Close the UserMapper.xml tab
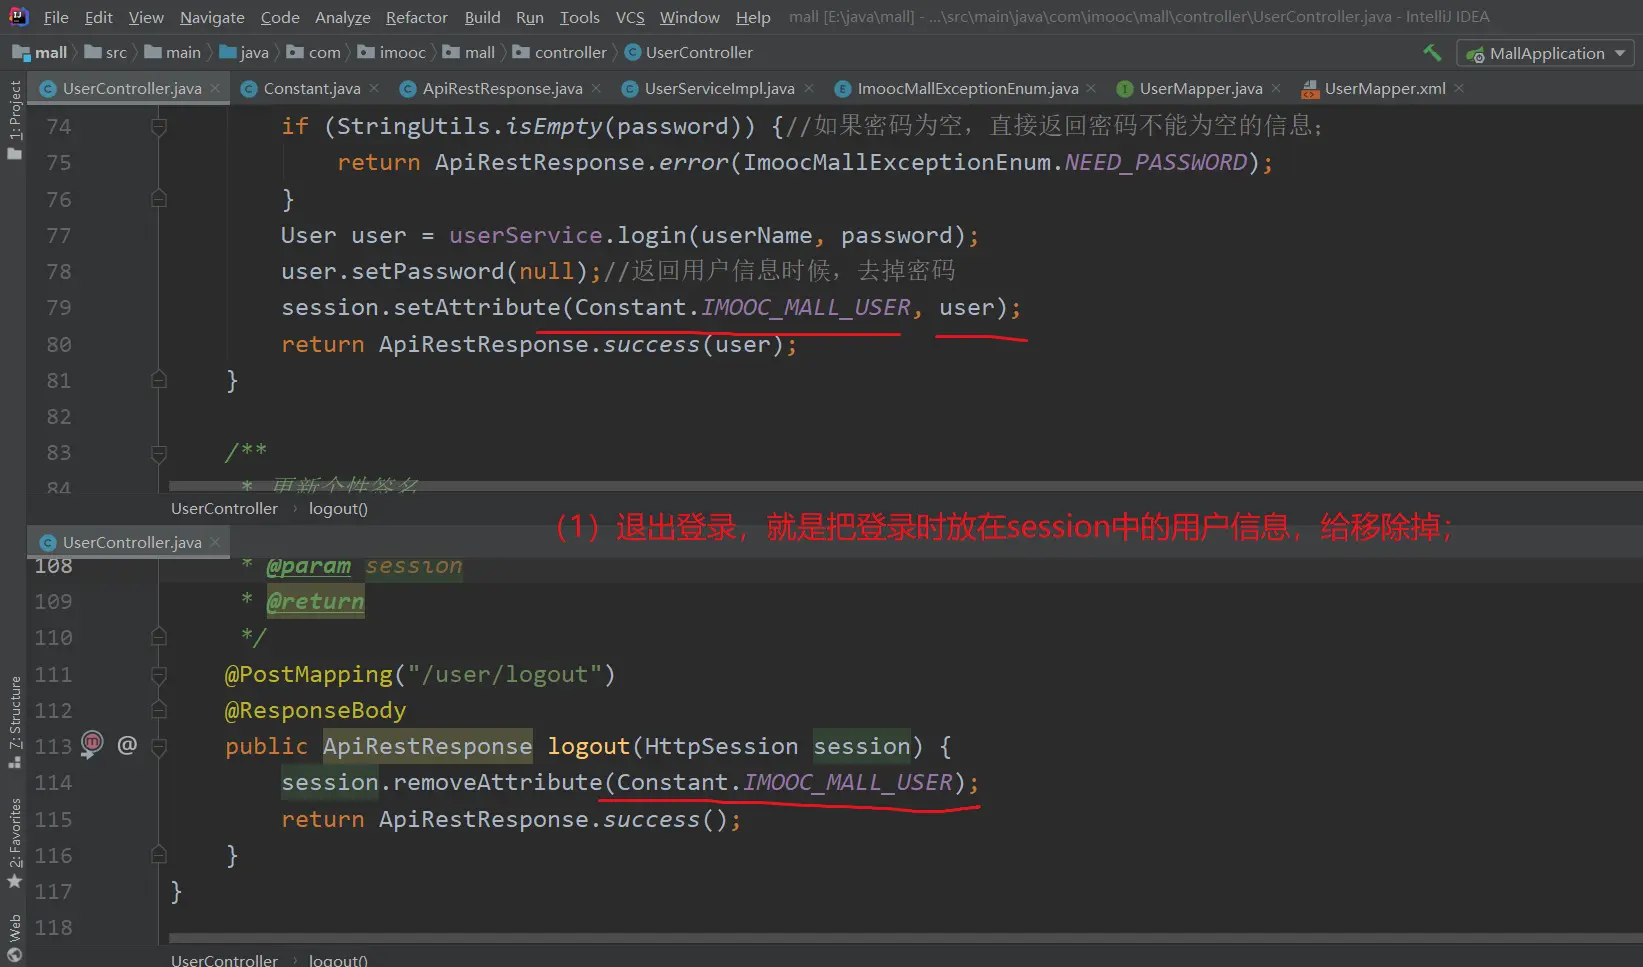Image resolution: width=1643 pixels, height=967 pixels. pos(1459,88)
